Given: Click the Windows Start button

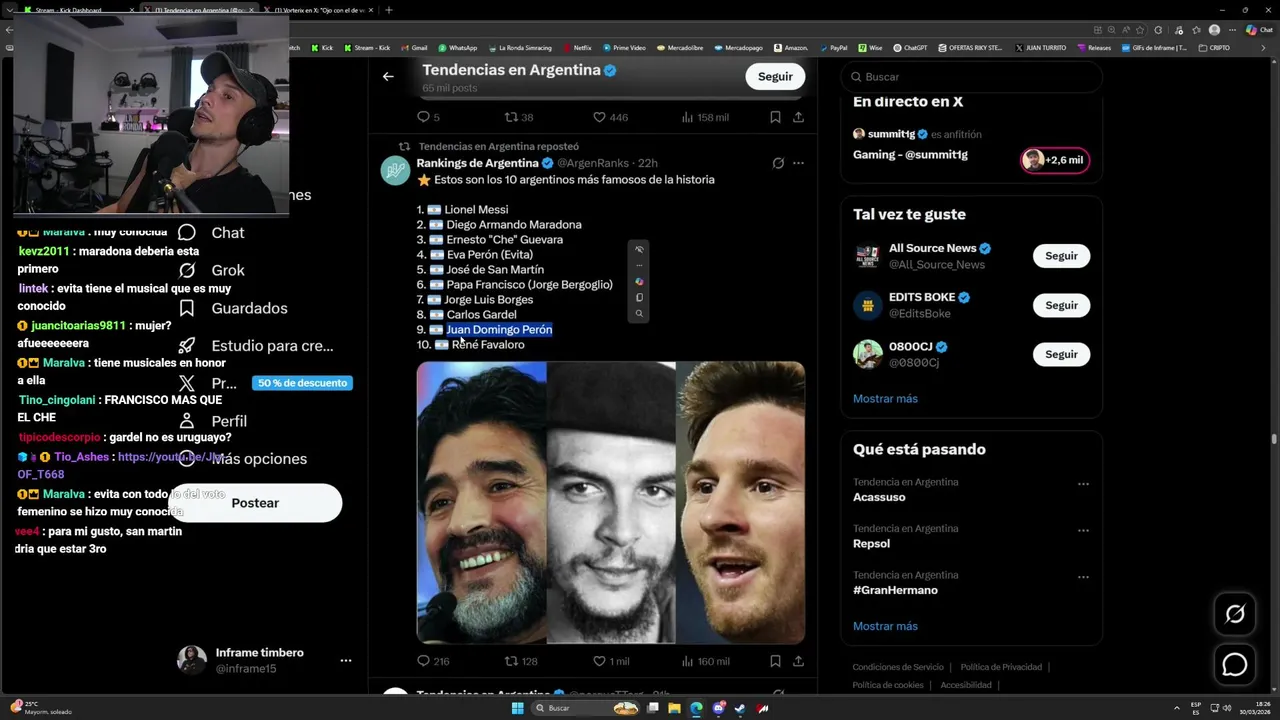Looking at the screenshot, I should [518, 708].
